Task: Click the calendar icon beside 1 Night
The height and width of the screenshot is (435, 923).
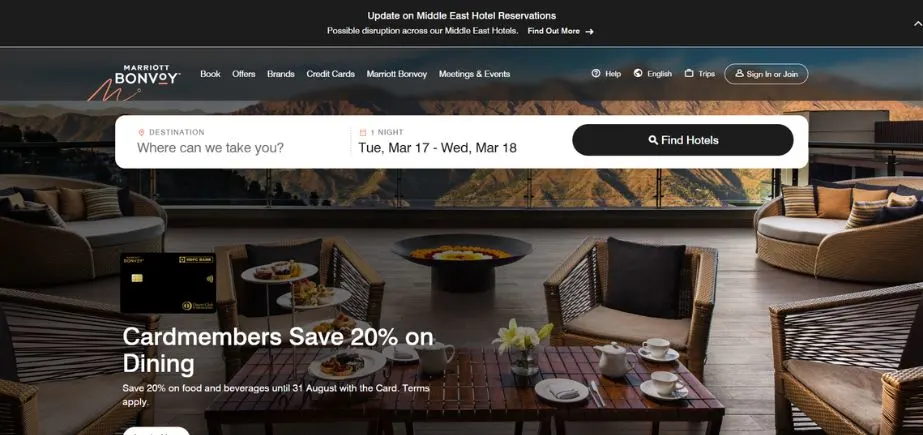Action: (363, 132)
